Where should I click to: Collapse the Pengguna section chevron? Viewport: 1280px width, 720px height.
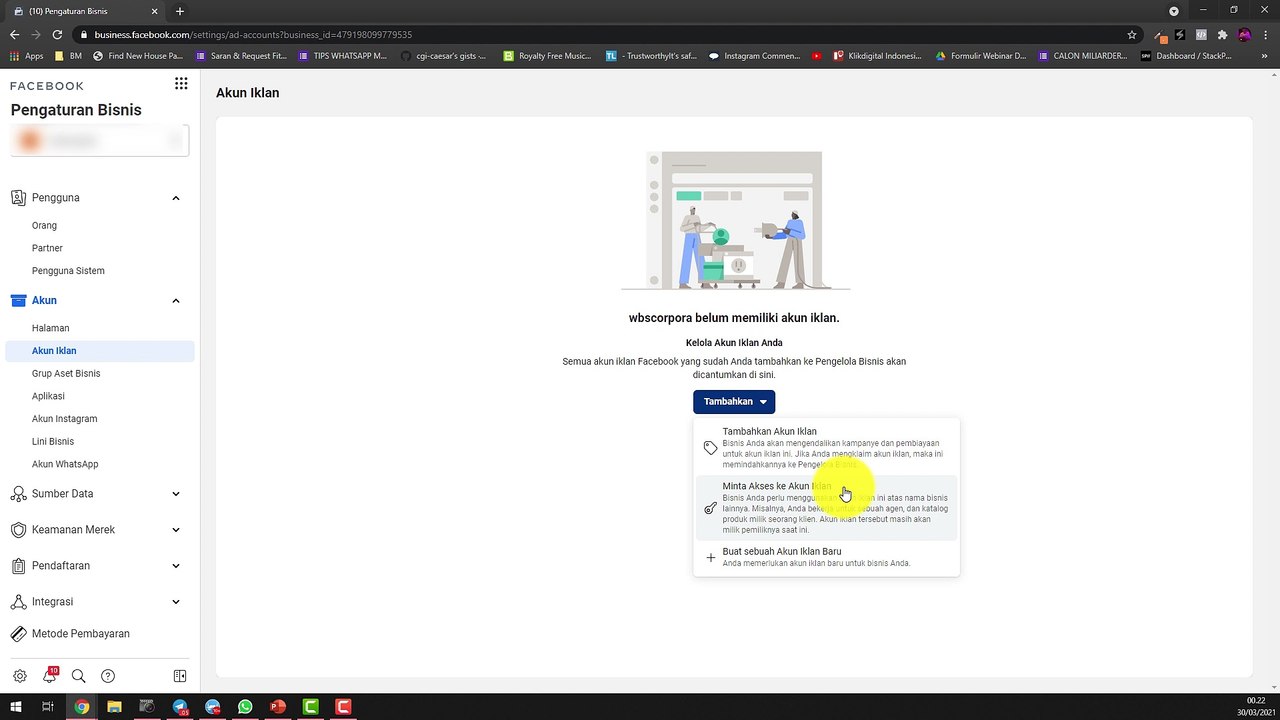click(x=176, y=198)
